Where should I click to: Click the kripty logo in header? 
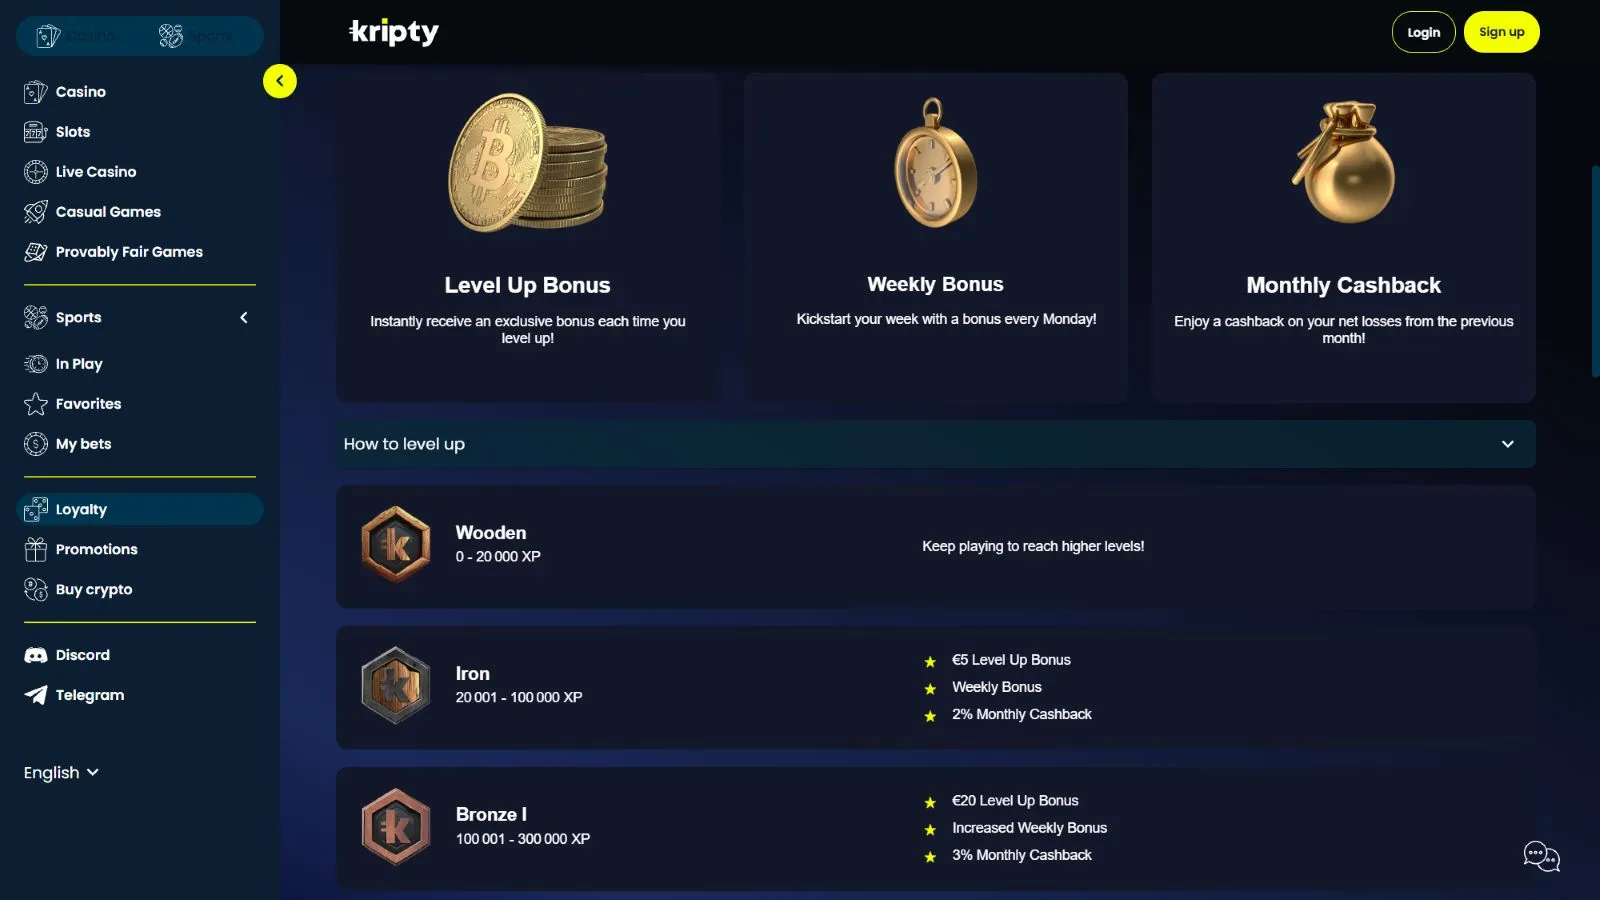[x=394, y=32]
